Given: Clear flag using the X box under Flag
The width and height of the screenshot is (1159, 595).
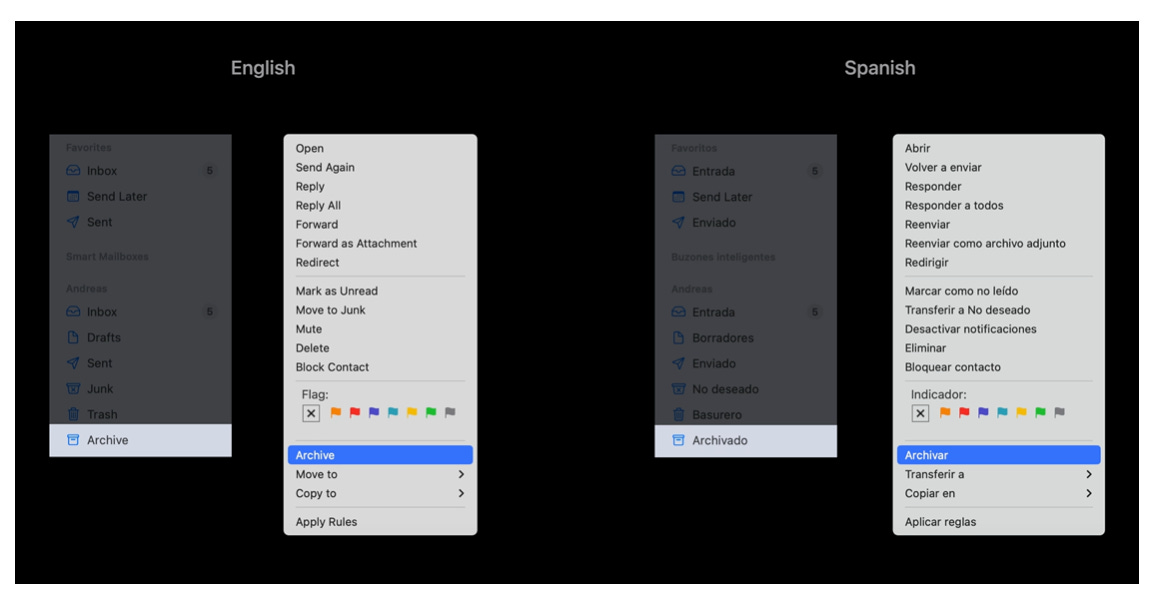Looking at the screenshot, I should [x=311, y=413].
